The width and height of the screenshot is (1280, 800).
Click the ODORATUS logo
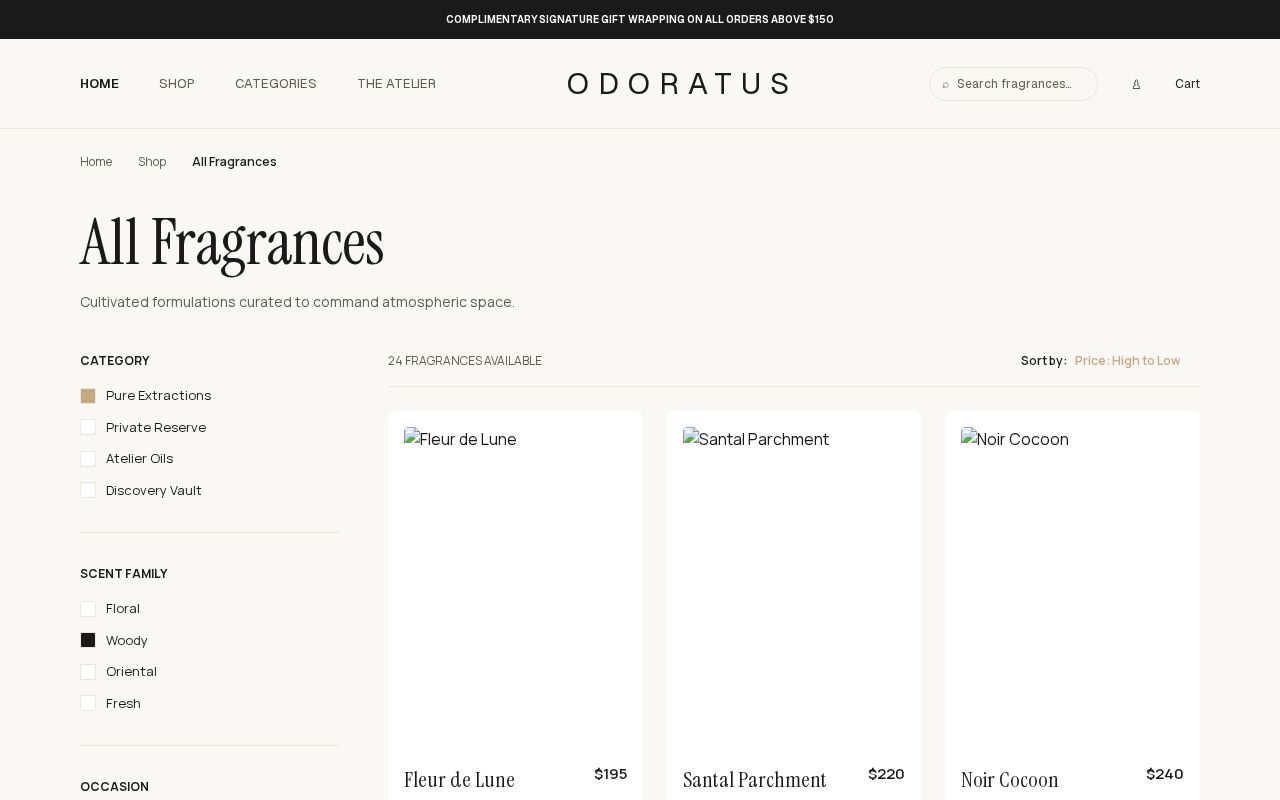coord(679,83)
